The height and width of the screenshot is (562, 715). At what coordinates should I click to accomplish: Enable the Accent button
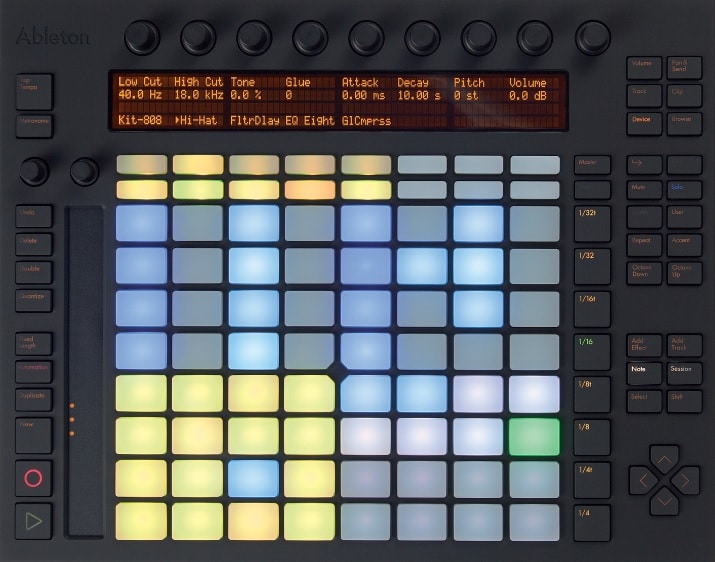(684, 245)
